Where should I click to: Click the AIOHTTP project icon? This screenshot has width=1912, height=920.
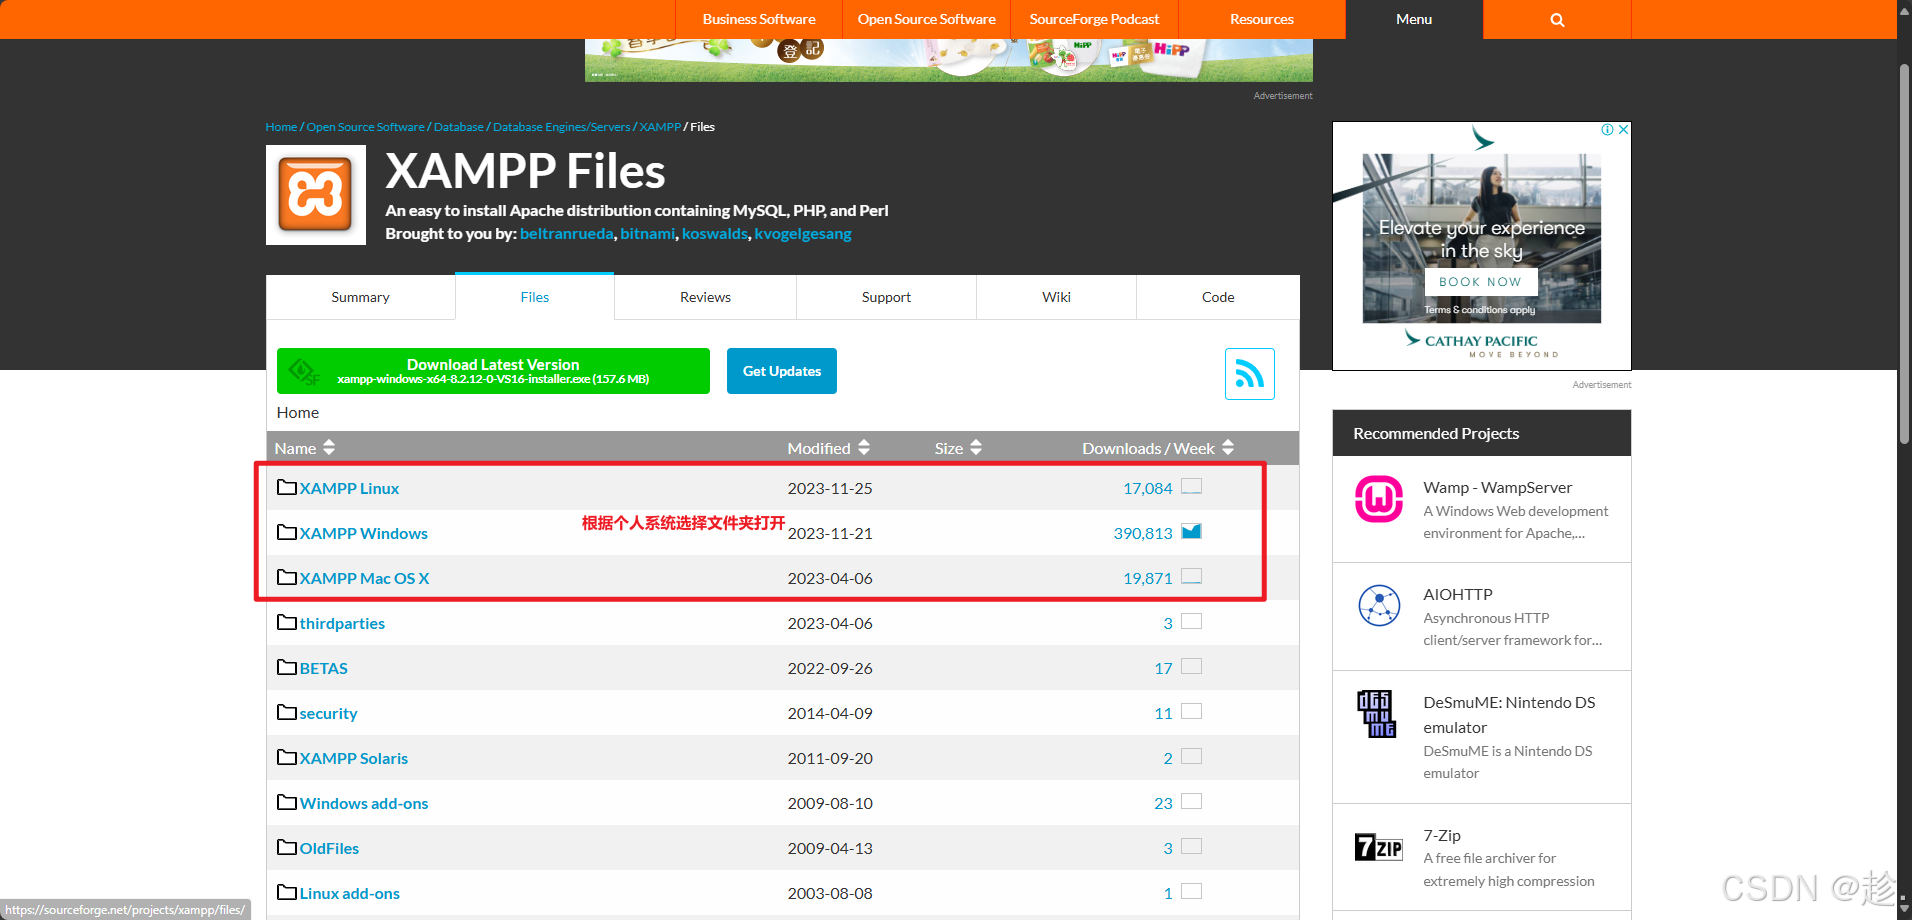pyautogui.click(x=1379, y=605)
